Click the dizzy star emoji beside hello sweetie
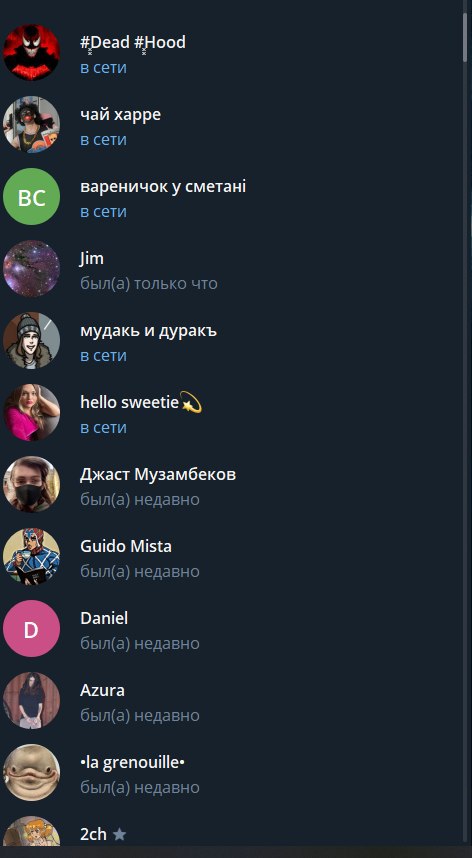The width and height of the screenshot is (472, 858). (x=191, y=403)
